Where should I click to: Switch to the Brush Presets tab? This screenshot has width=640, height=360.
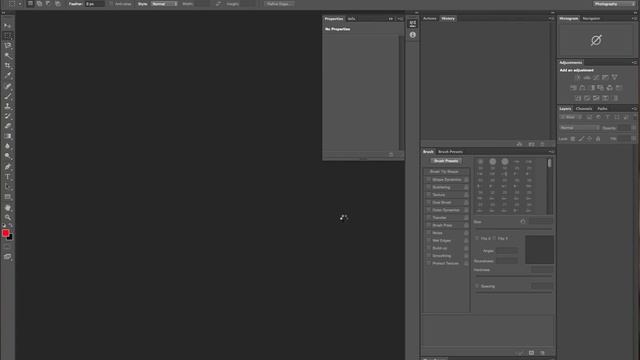pos(450,152)
